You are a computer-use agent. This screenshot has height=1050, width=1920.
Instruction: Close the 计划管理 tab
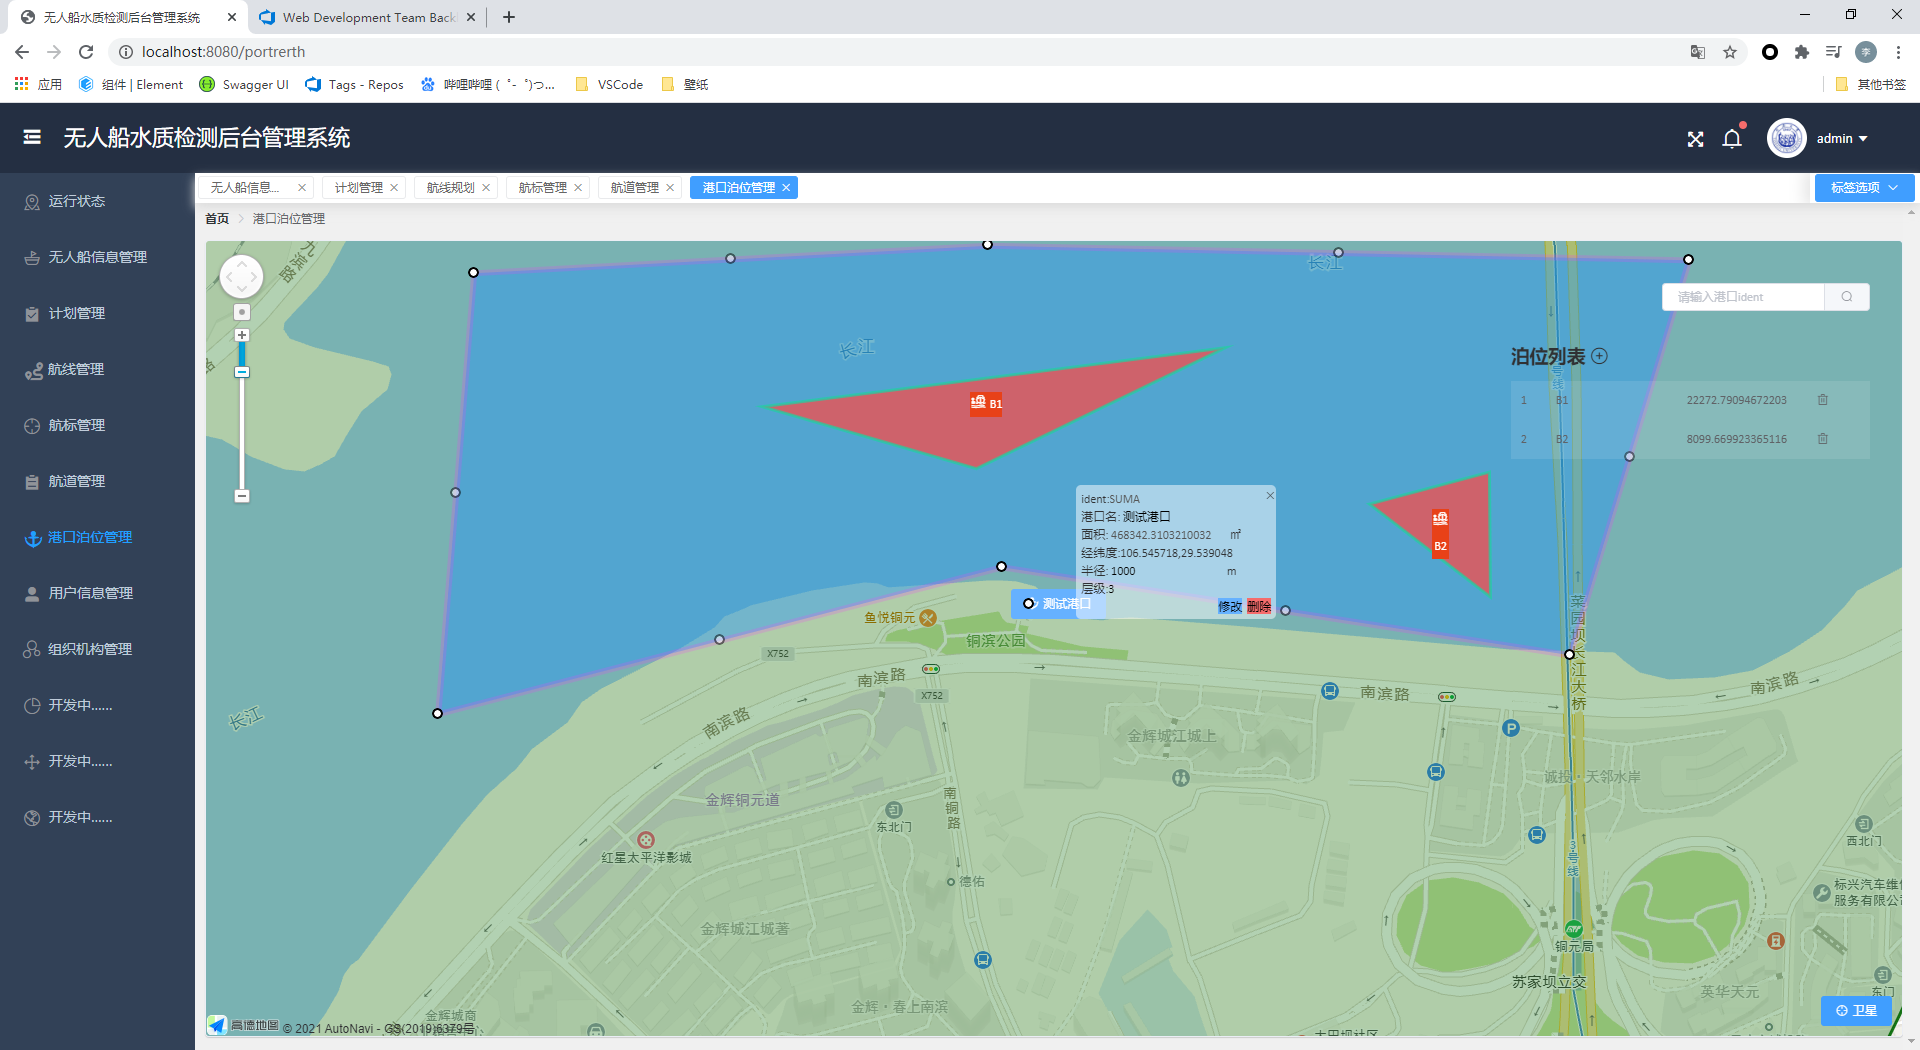click(x=394, y=187)
